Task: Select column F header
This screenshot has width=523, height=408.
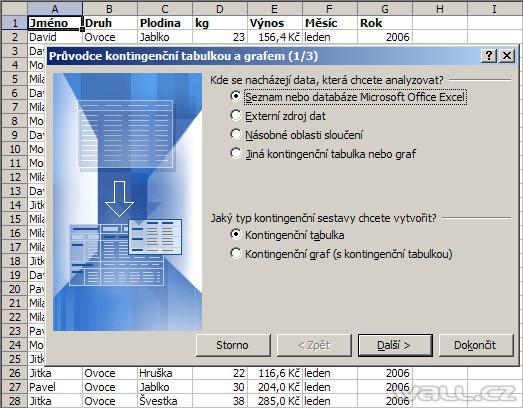Action: (330, 9)
